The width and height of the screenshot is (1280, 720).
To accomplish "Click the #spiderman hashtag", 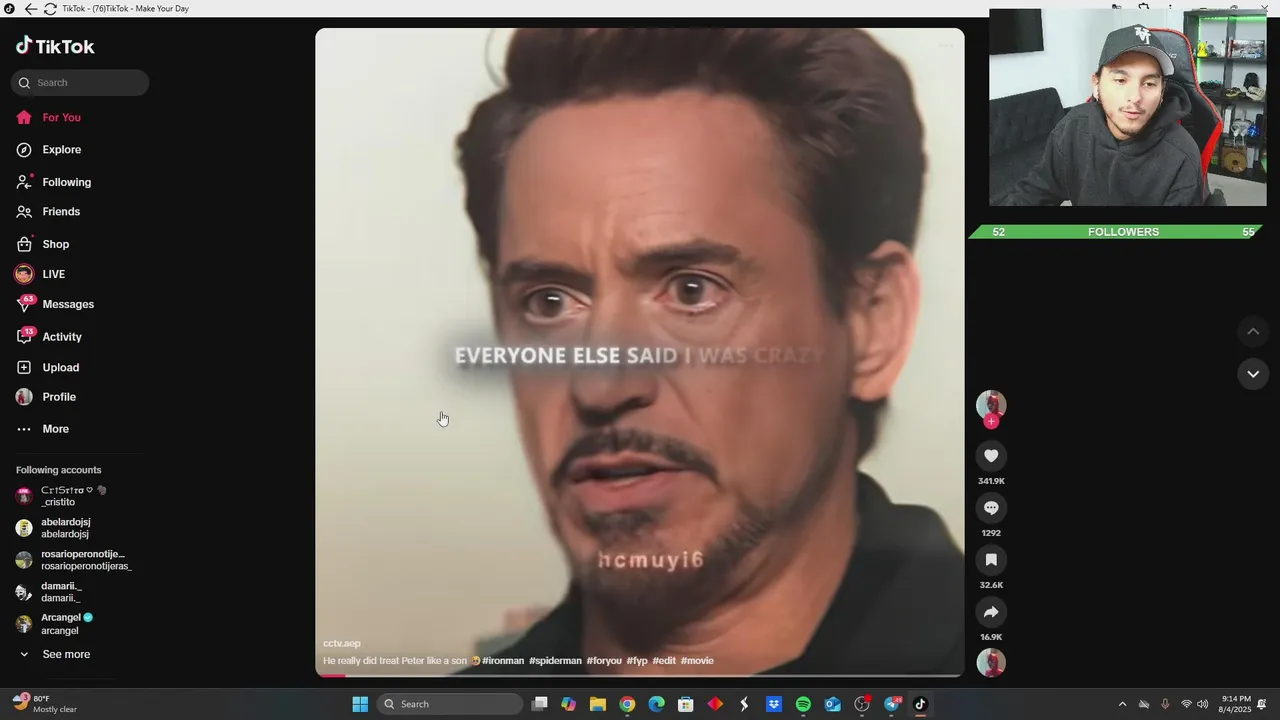I will [555, 661].
